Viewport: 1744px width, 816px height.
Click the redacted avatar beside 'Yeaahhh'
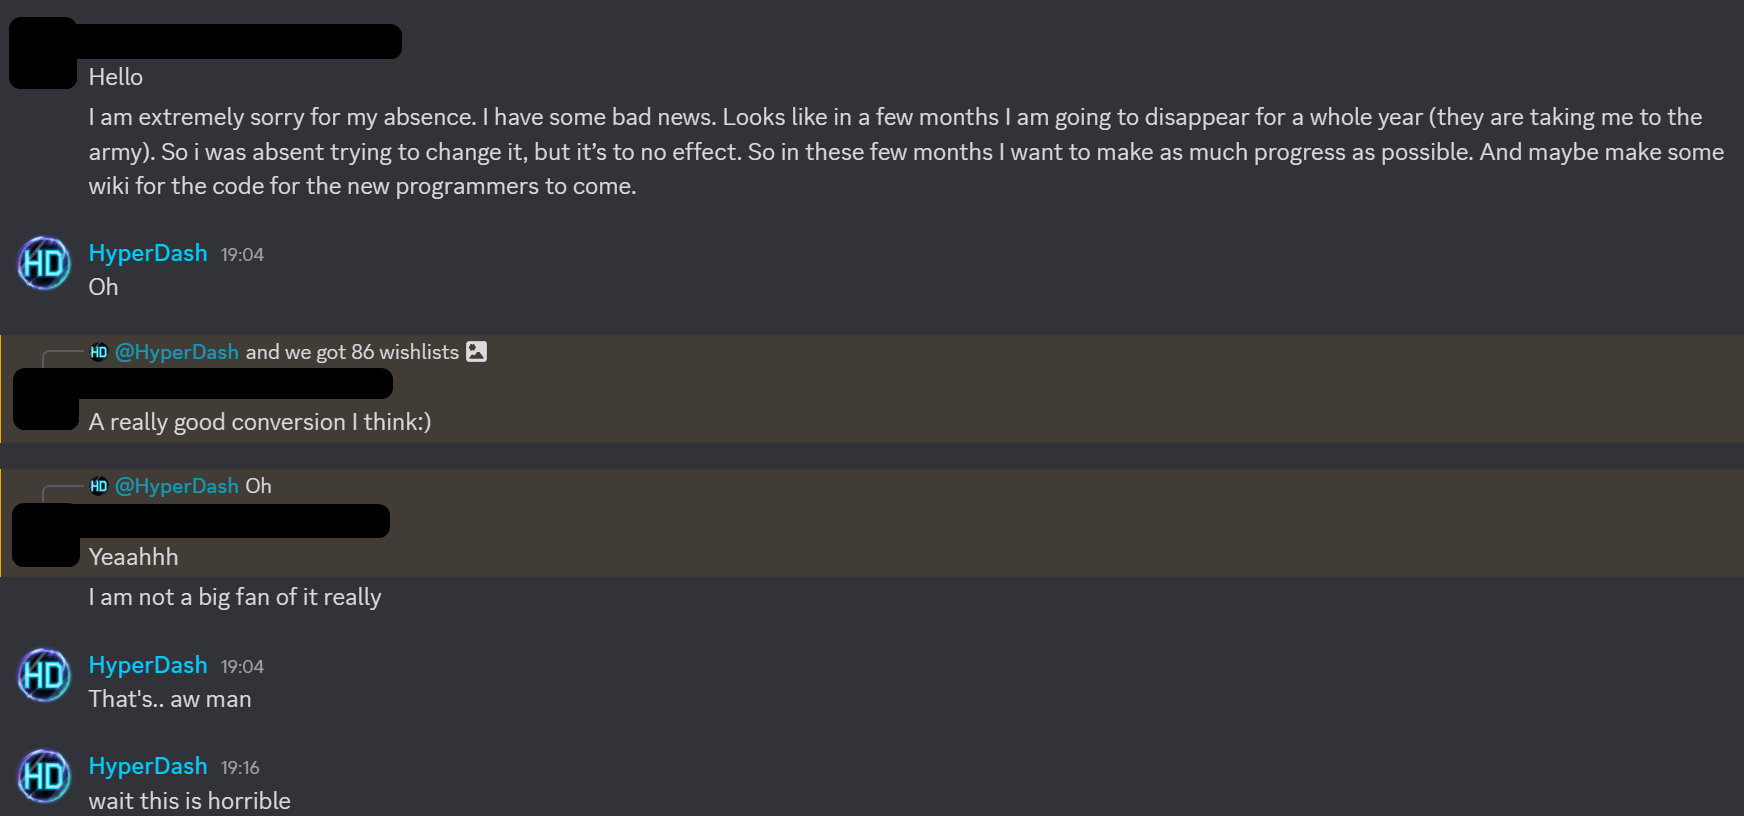(x=46, y=535)
